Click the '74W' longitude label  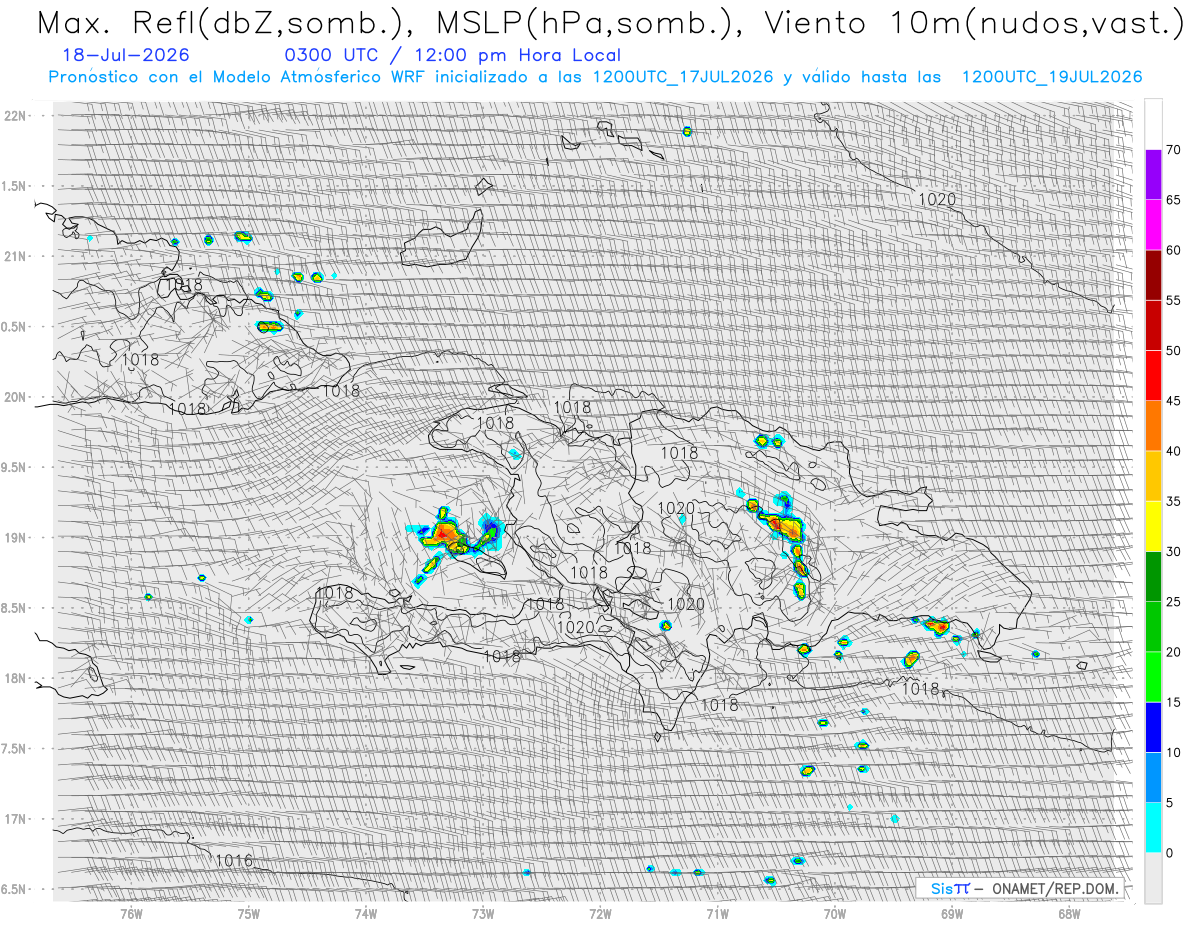pyautogui.click(x=366, y=914)
